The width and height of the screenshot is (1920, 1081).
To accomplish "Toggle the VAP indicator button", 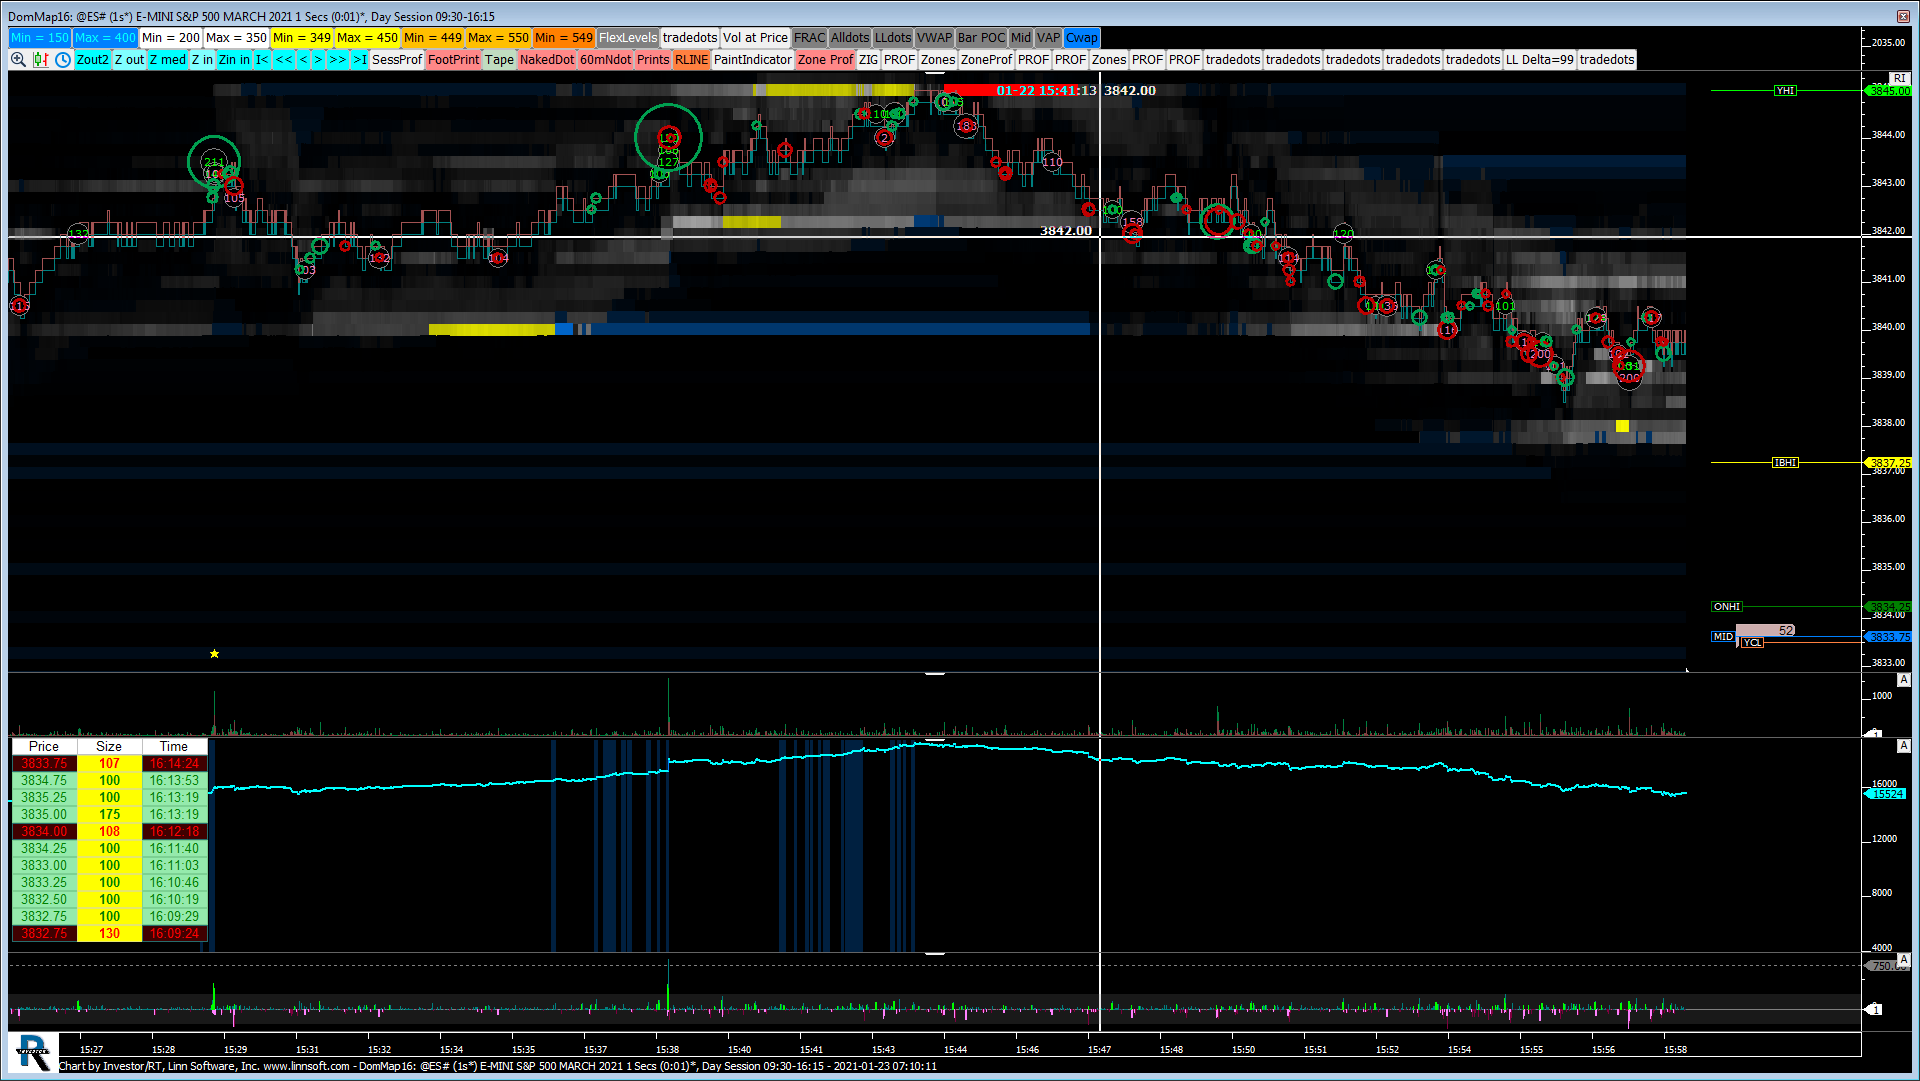I will click(x=1048, y=38).
